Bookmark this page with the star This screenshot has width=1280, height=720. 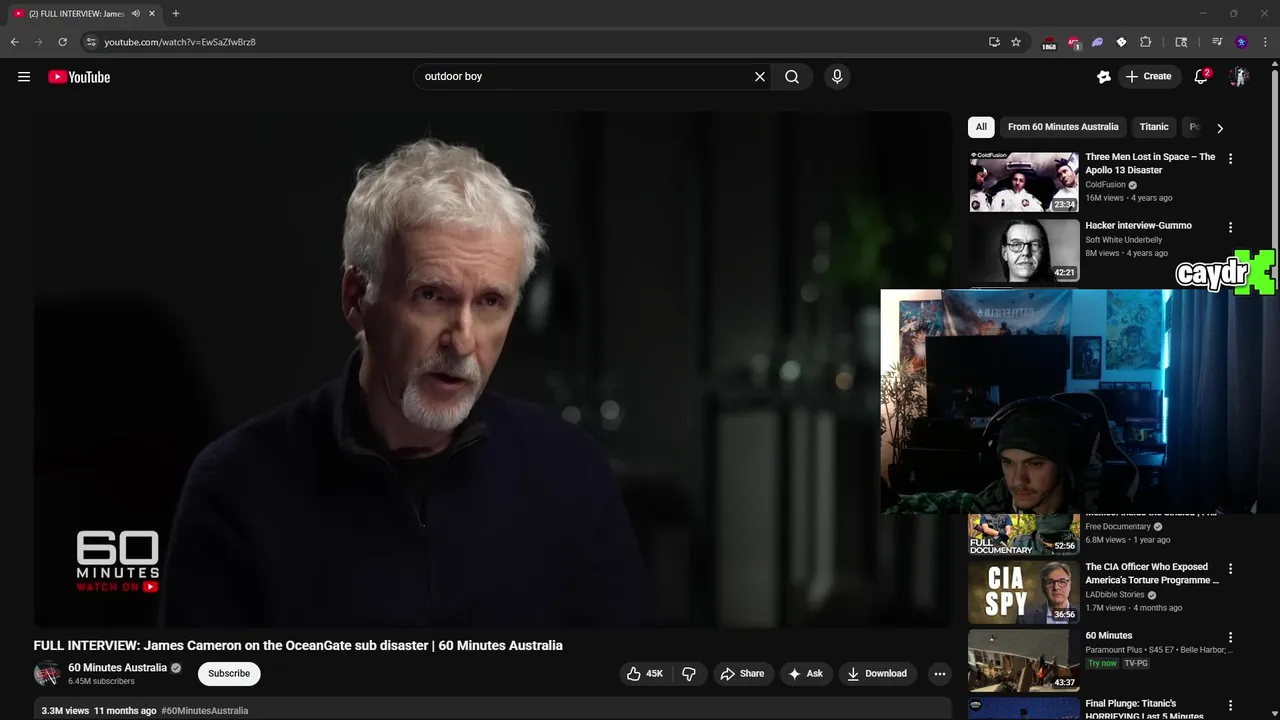tap(1016, 42)
